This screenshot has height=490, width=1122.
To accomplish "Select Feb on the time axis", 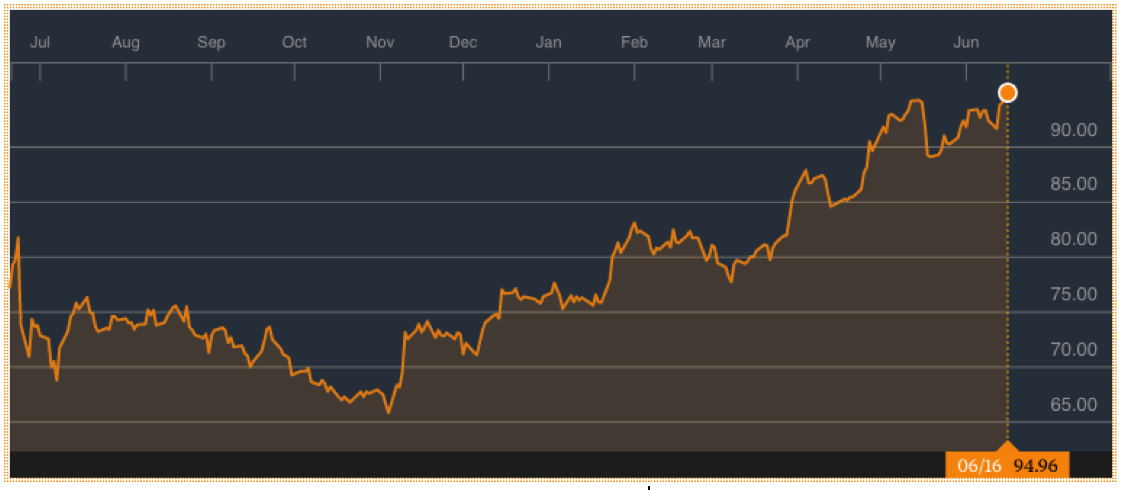I will 634,43.
